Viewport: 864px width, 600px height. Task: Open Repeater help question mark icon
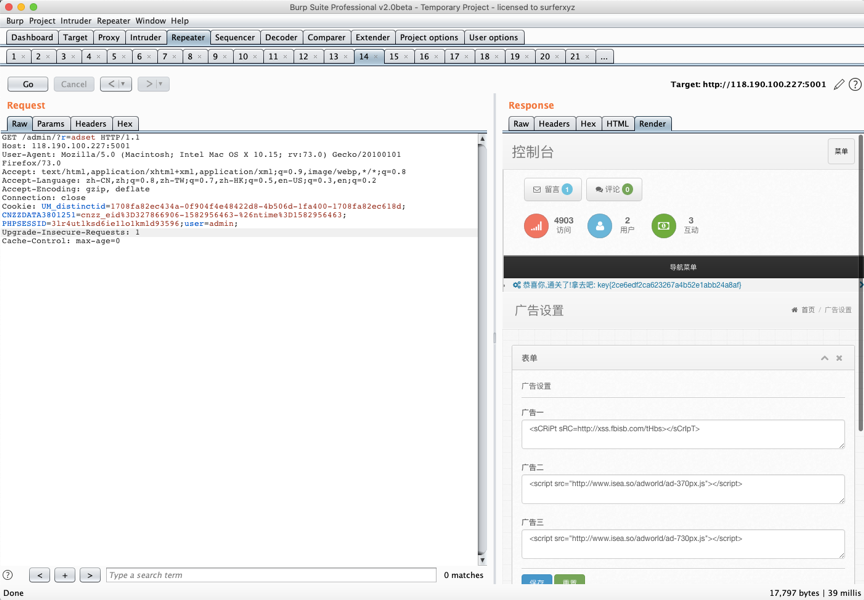855,85
